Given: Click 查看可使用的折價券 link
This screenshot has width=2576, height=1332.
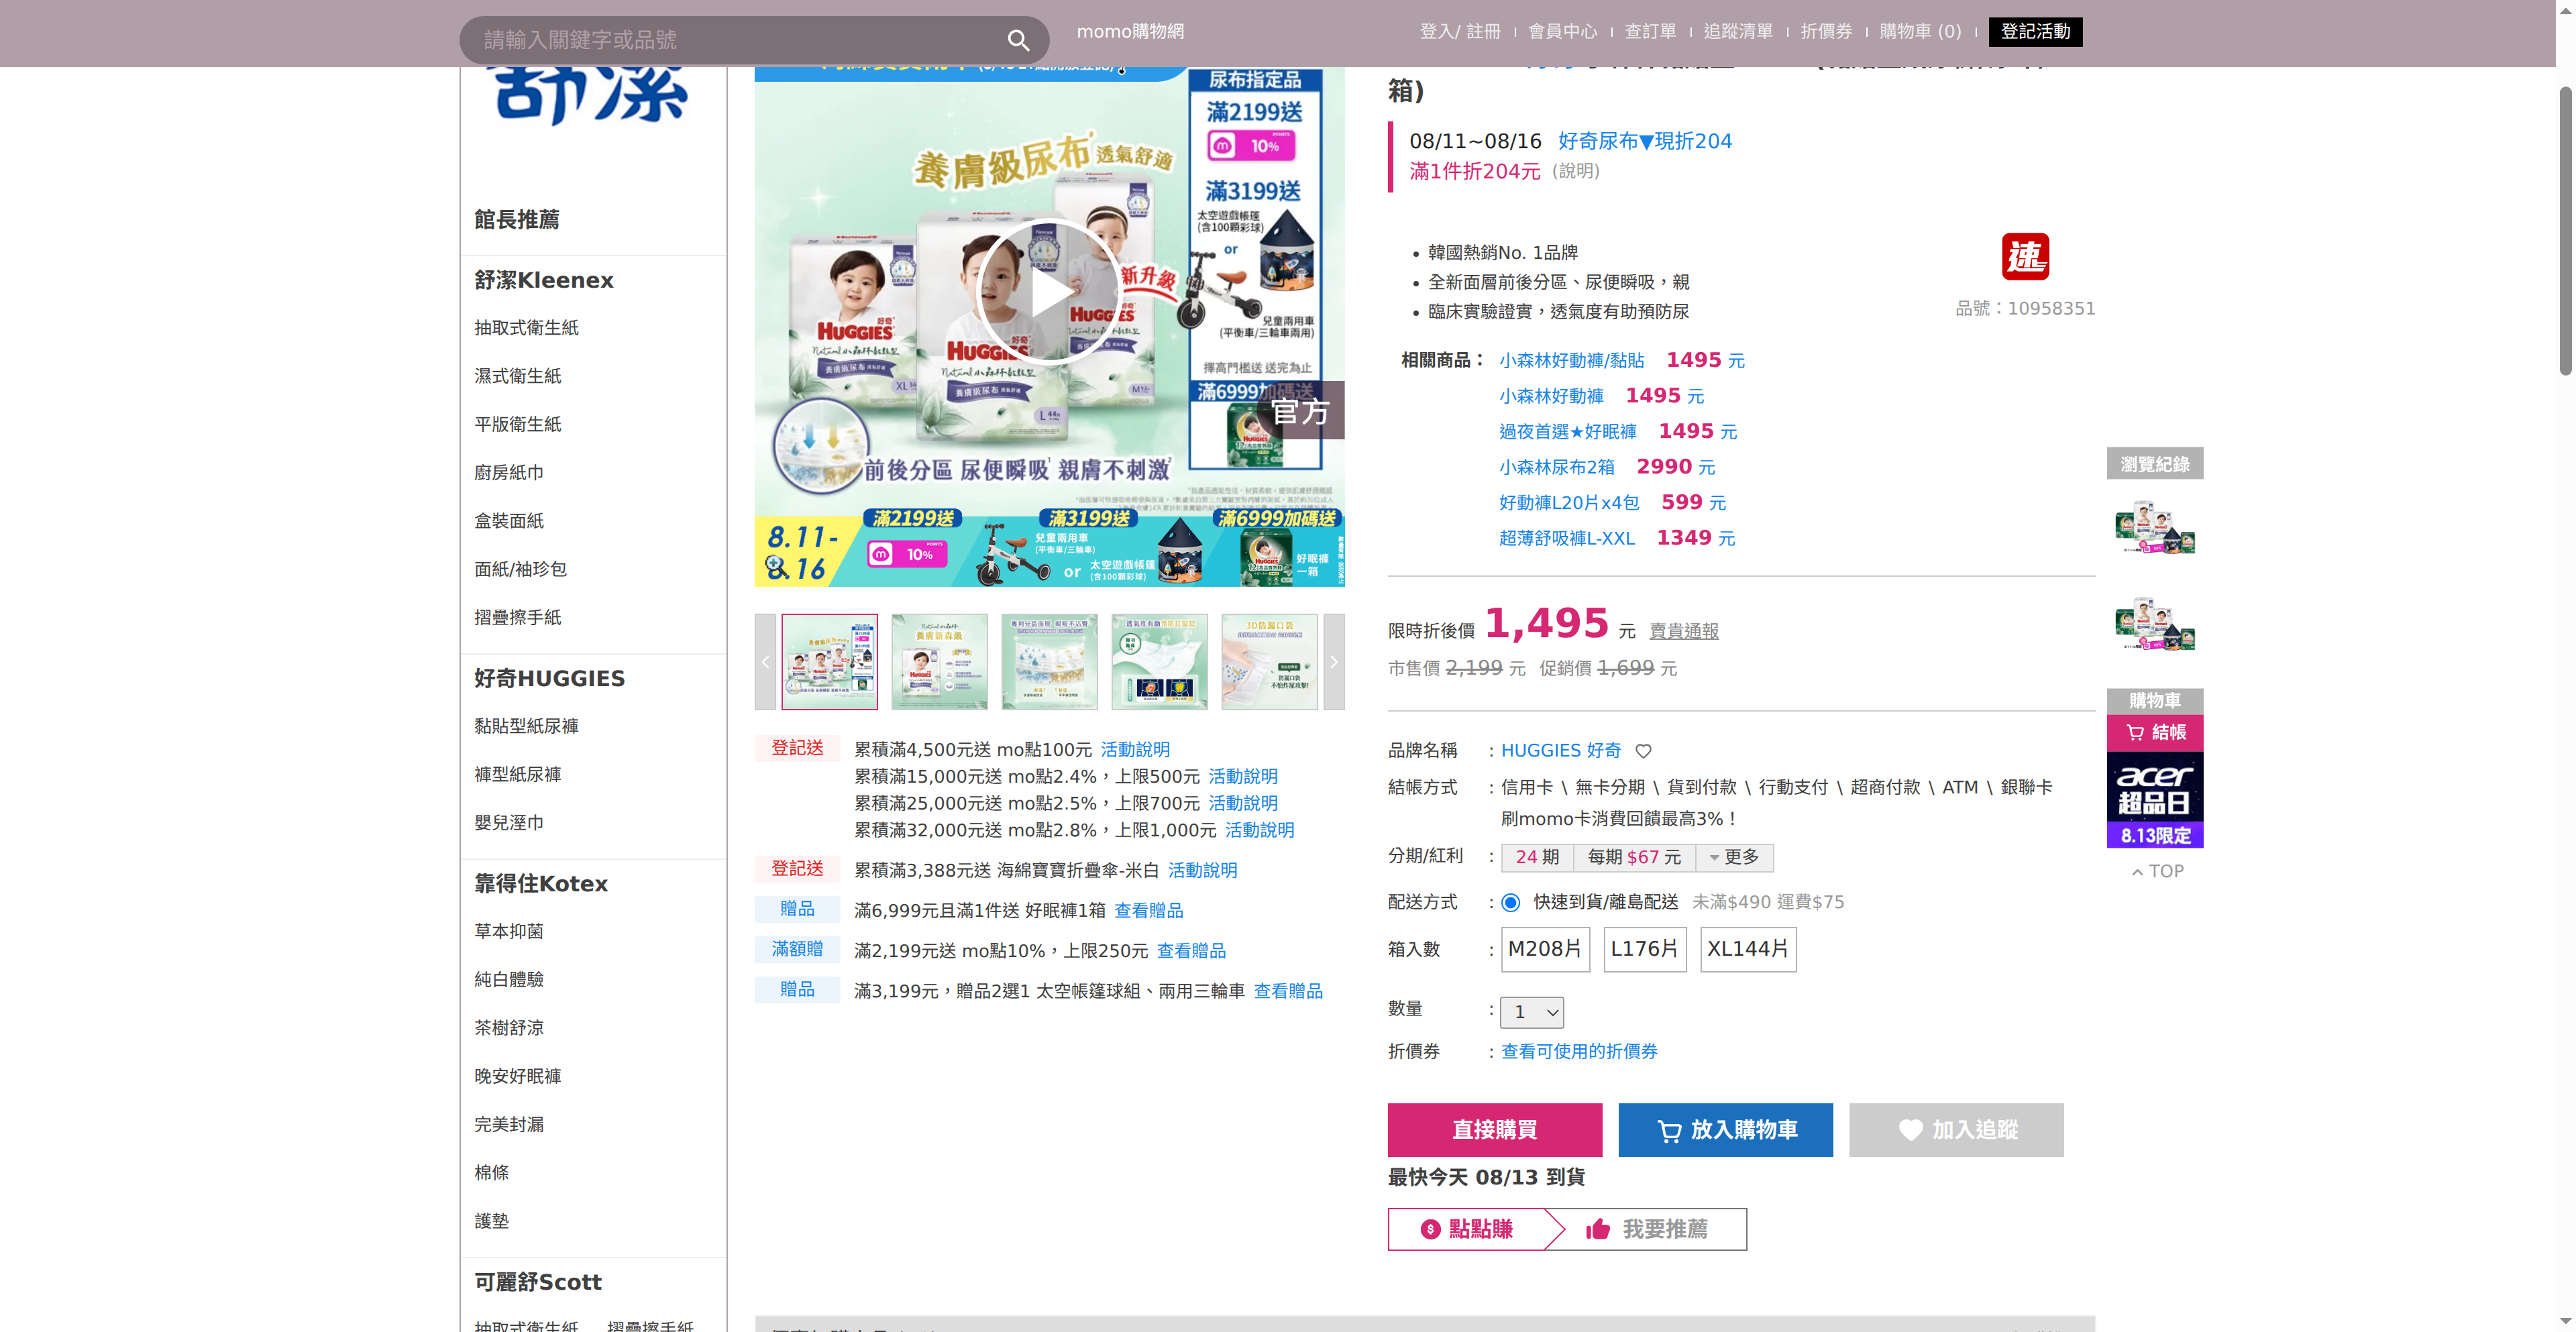Looking at the screenshot, I should coord(1580,1052).
